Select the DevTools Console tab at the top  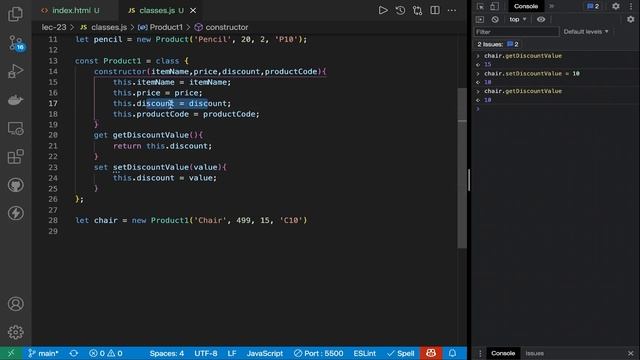pos(526,7)
